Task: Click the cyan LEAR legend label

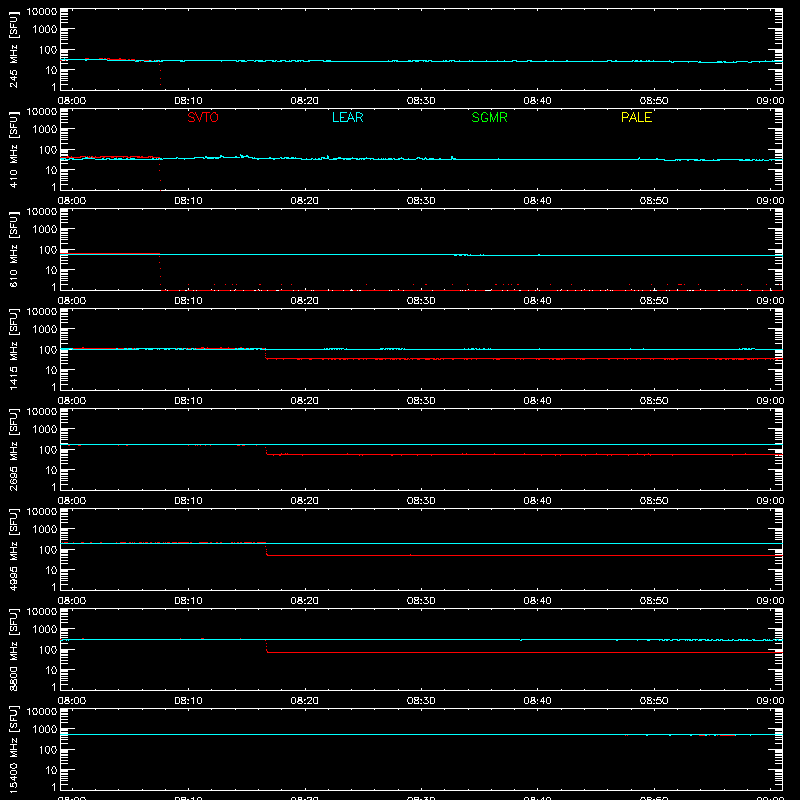Action: pyautogui.click(x=347, y=117)
